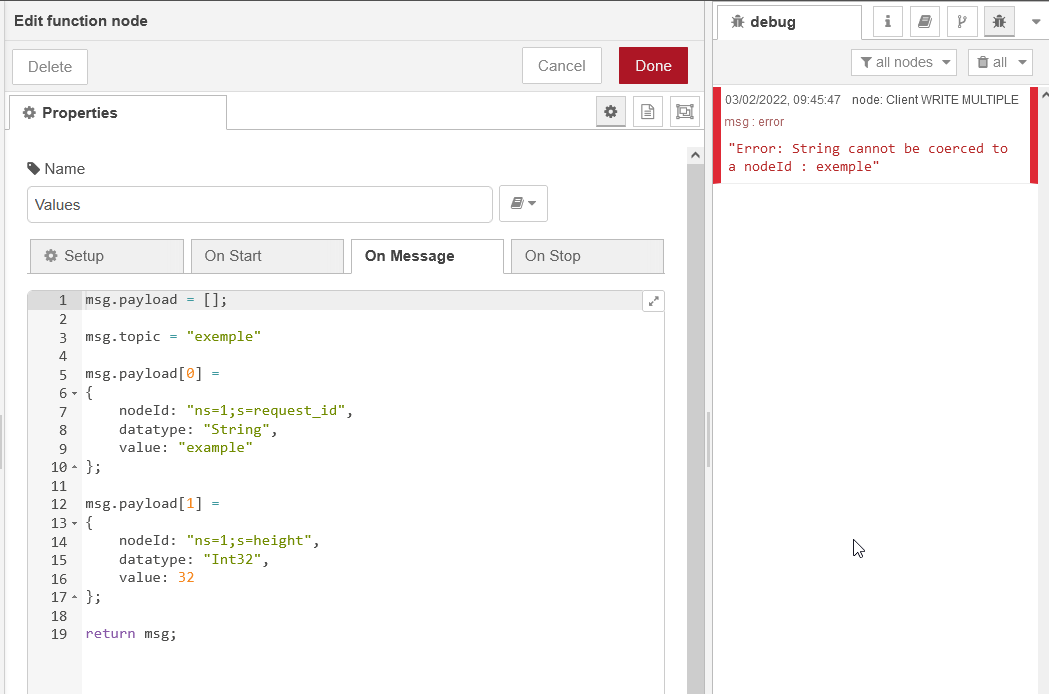The image size is (1049, 694).
Task: Switch to the On Stop tab
Action: click(x=587, y=256)
